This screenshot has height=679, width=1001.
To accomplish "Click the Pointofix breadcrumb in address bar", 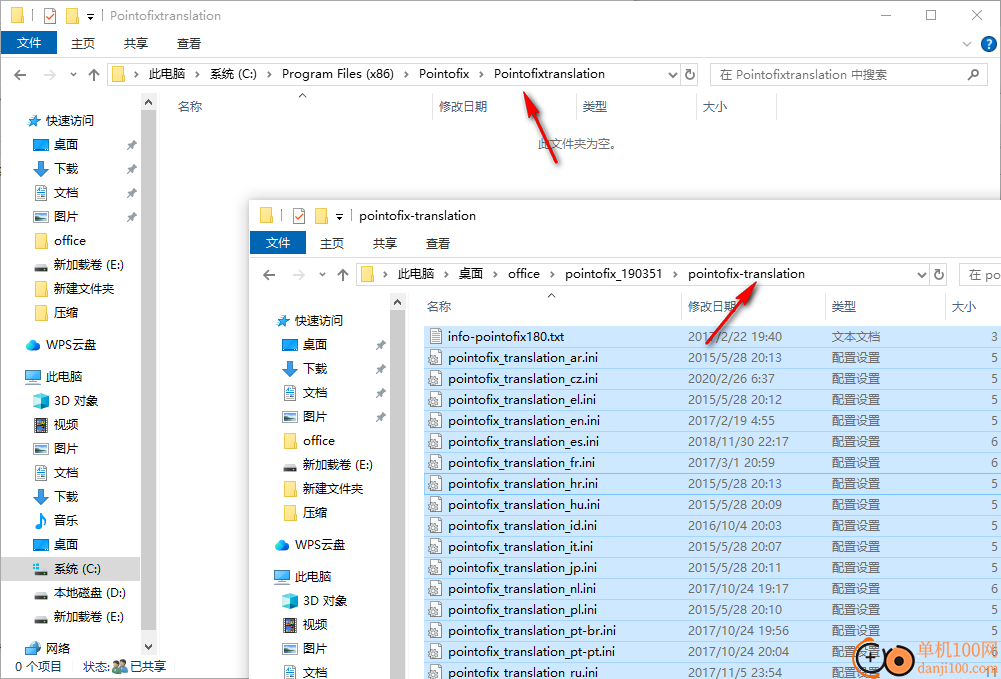I will pyautogui.click(x=444, y=74).
